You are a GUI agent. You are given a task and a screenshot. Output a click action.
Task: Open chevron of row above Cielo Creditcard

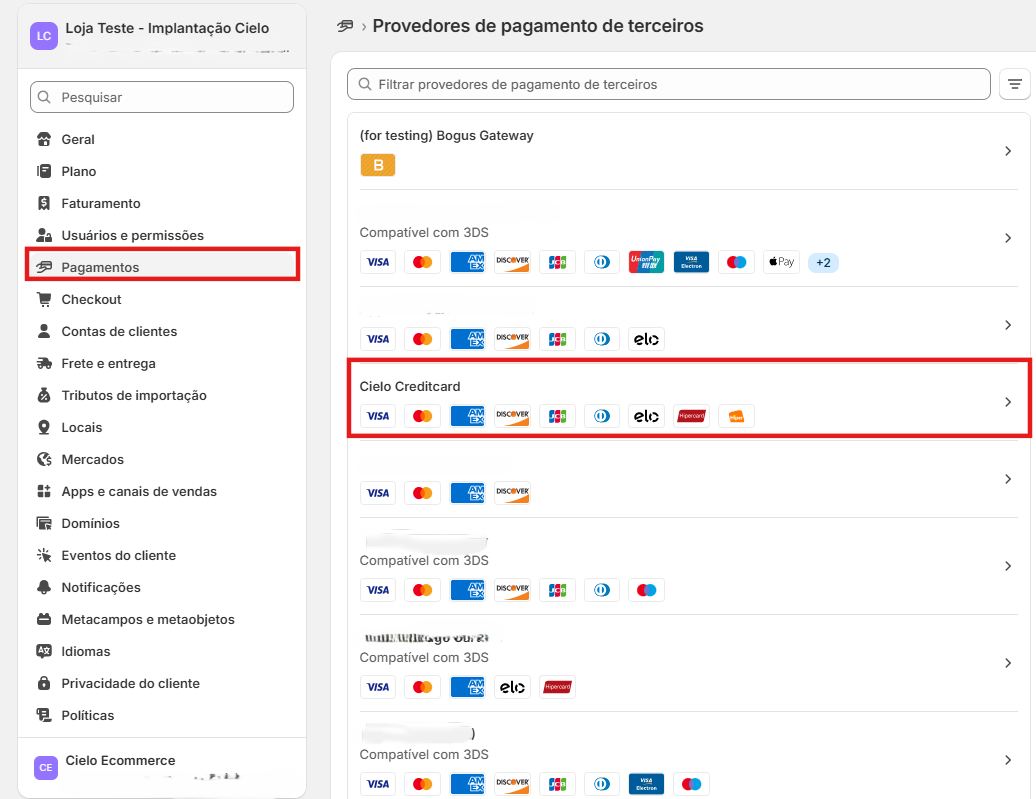click(x=1008, y=325)
